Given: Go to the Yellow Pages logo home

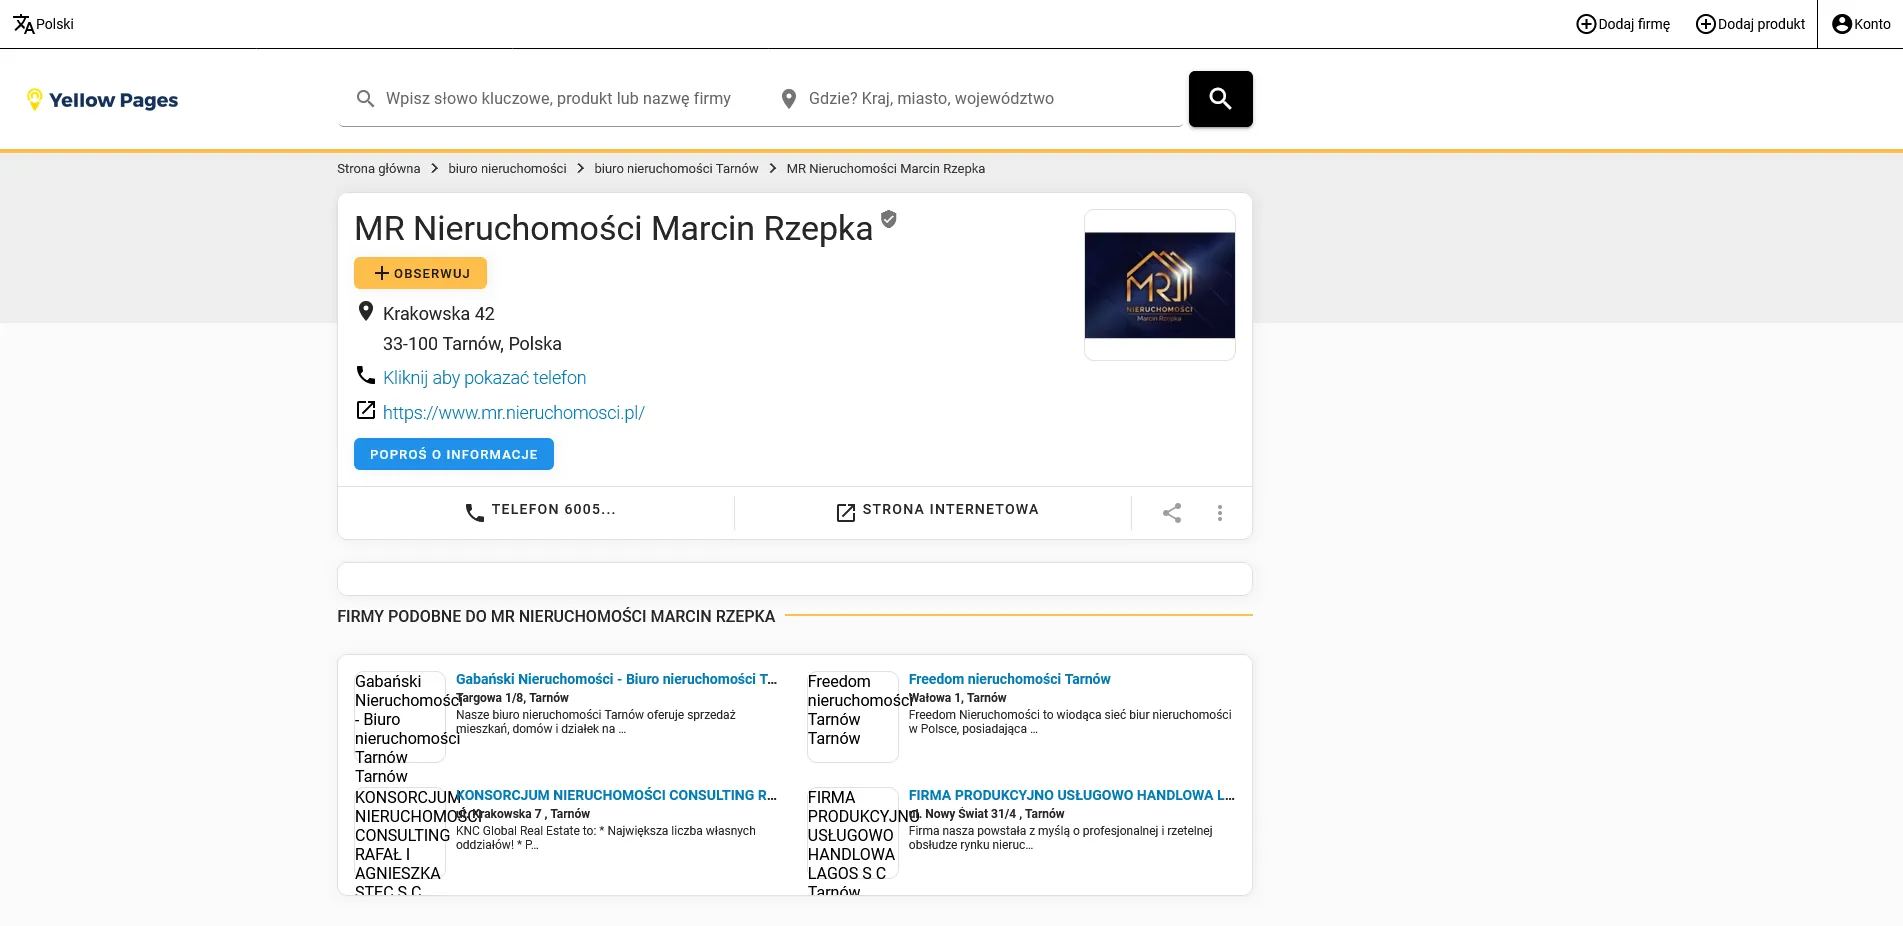Looking at the screenshot, I should point(102,100).
